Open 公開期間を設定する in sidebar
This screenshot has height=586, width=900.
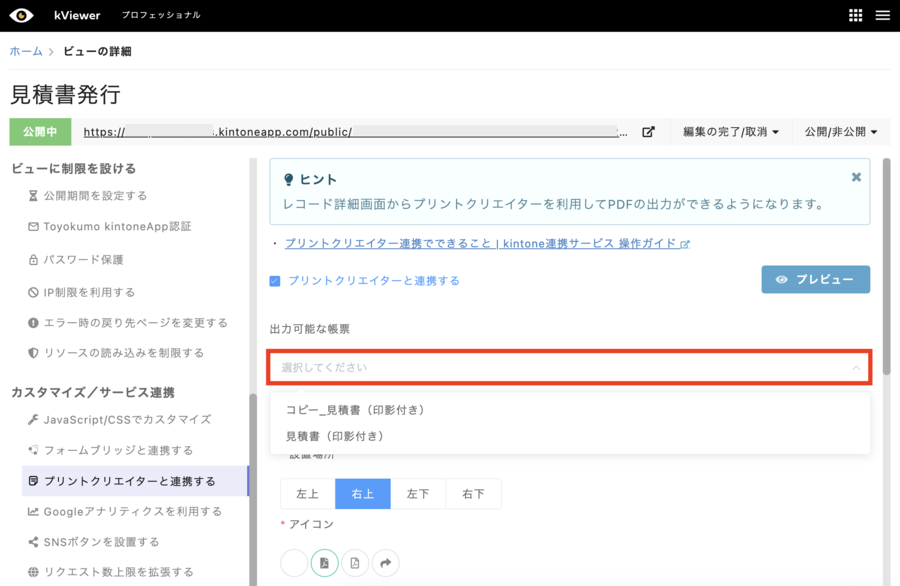click(x=88, y=196)
